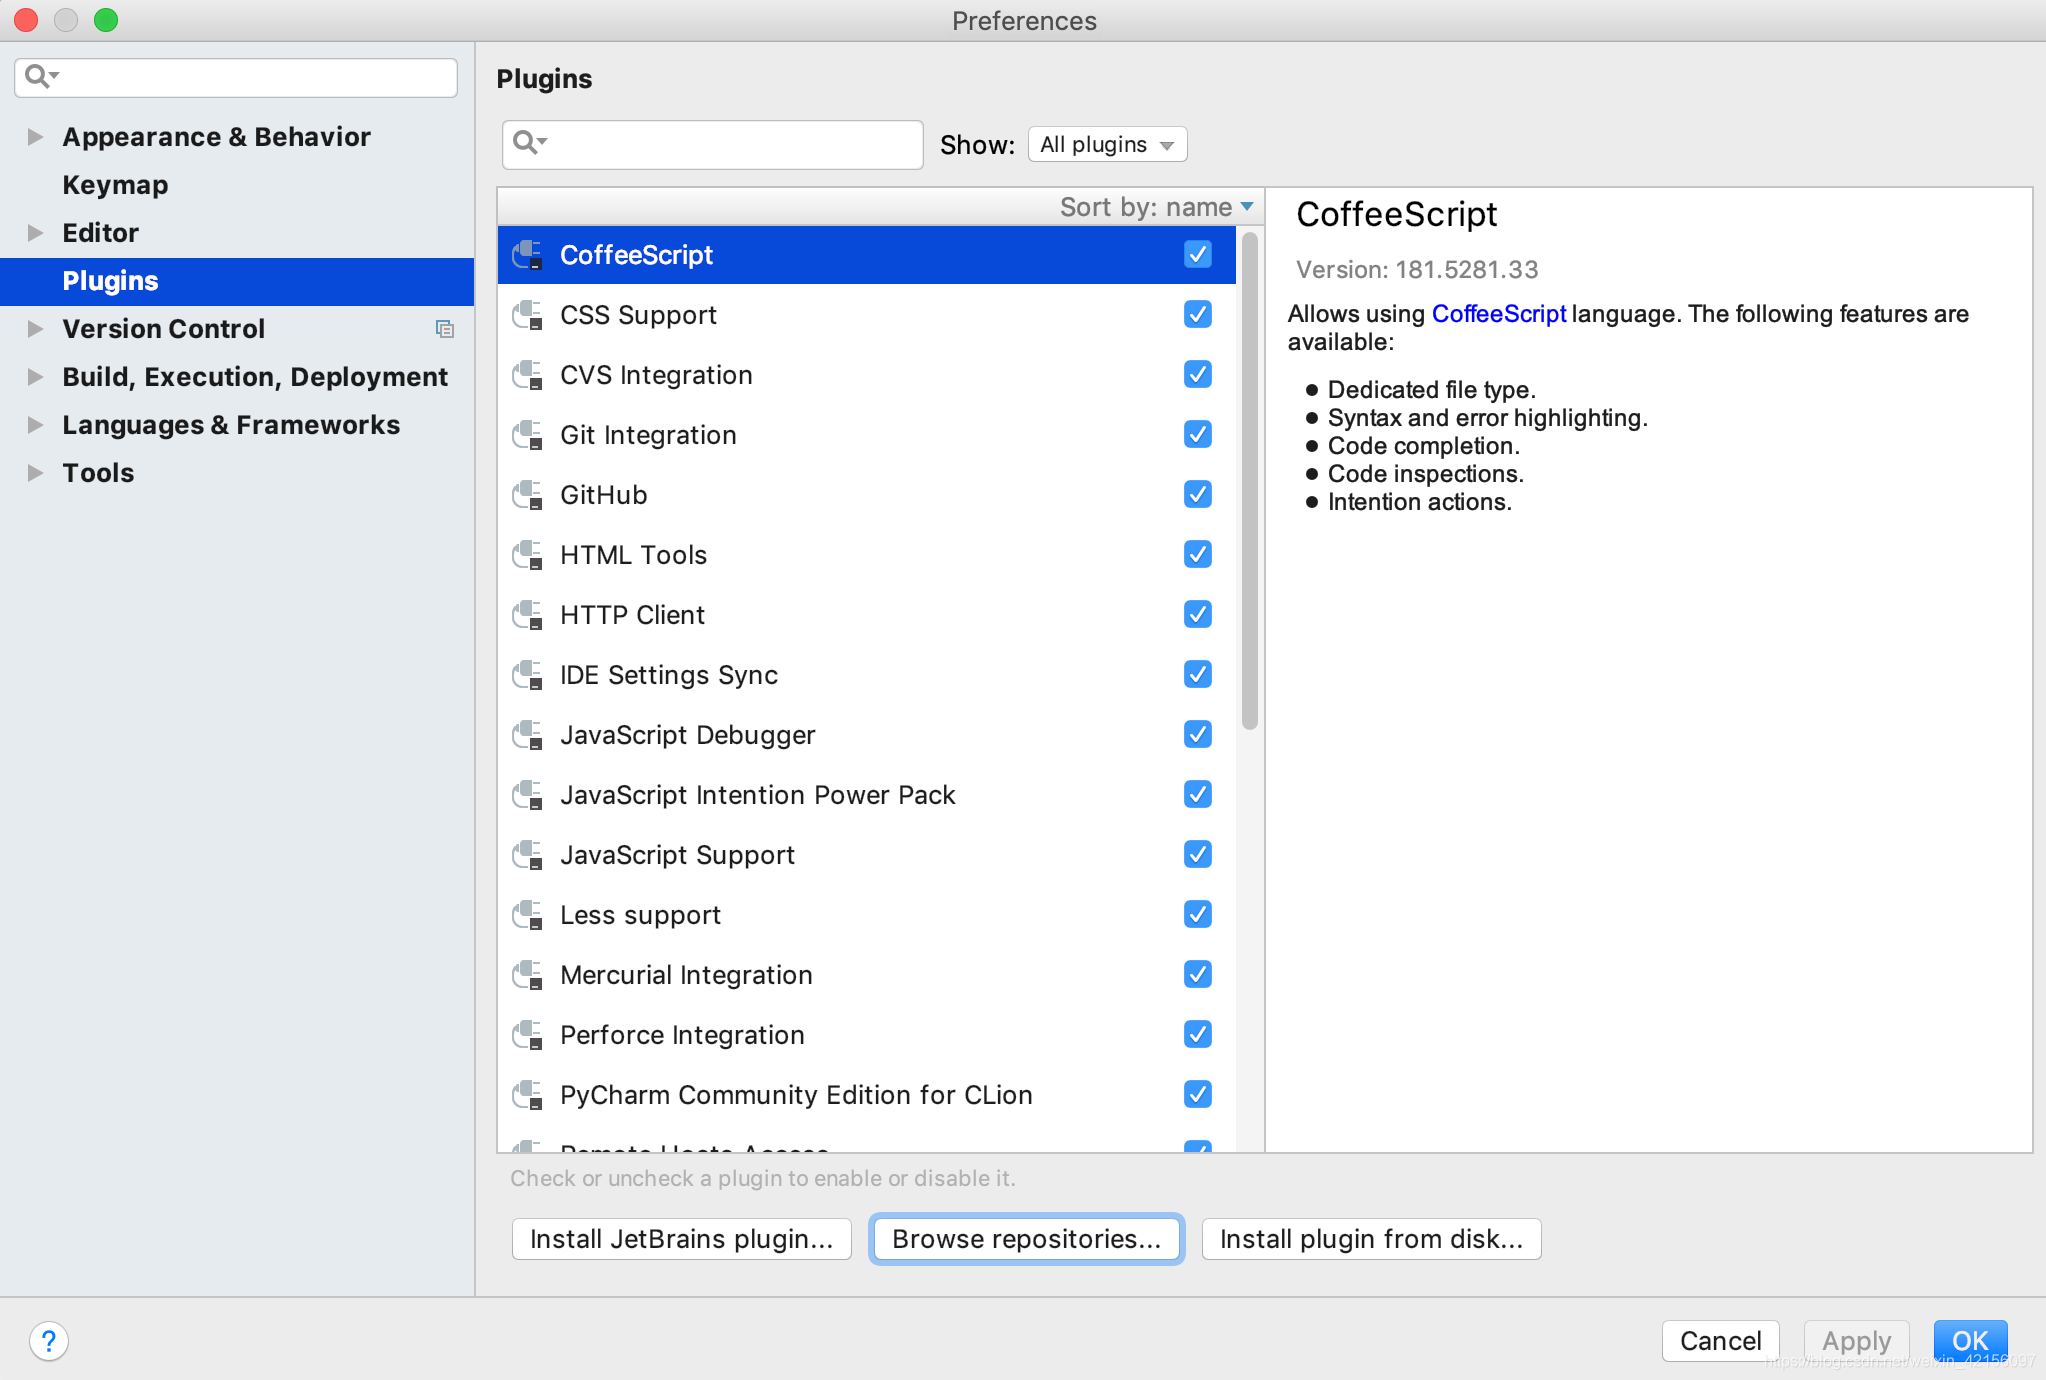Toggle the IDE Settings Sync checkbox
The width and height of the screenshot is (2046, 1380).
point(1197,674)
